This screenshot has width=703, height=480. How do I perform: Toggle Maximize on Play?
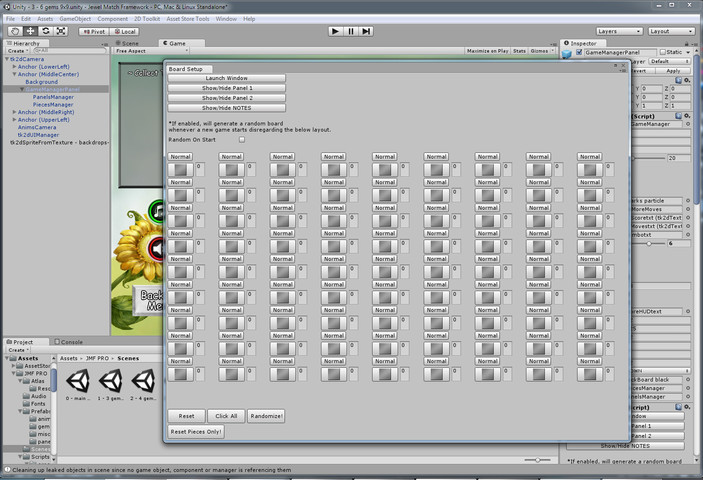click(487, 51)
